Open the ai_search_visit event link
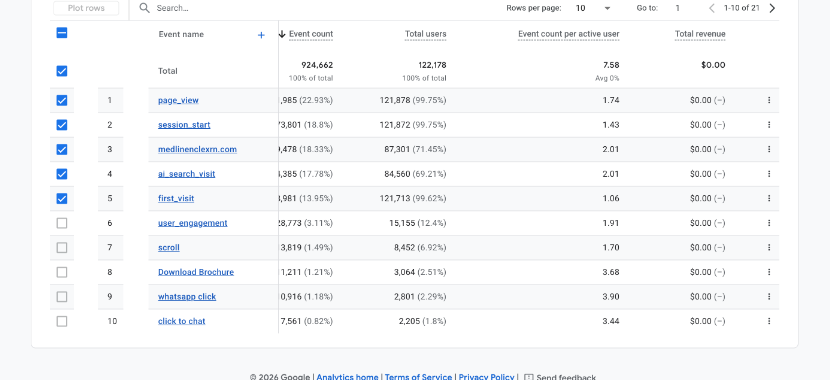This screenshot has width=830, height=380. [186, 174]
